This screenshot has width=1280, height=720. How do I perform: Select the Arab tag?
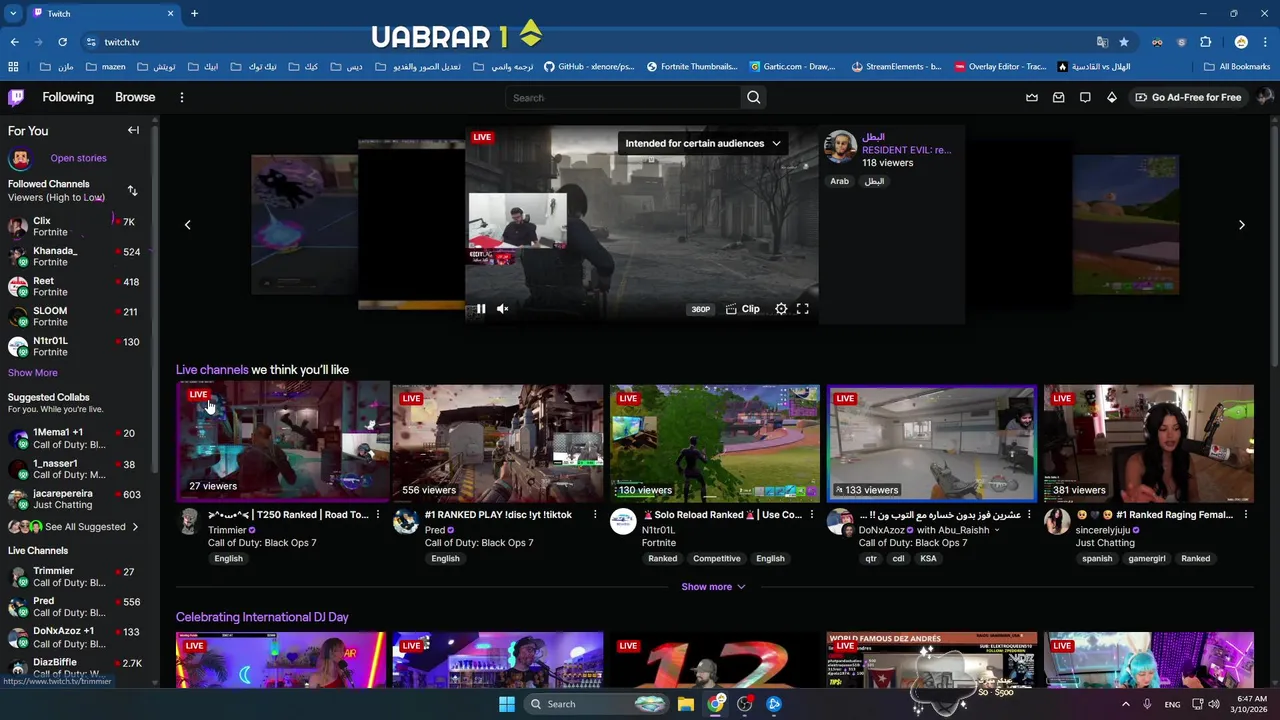(x=839, y=181)
